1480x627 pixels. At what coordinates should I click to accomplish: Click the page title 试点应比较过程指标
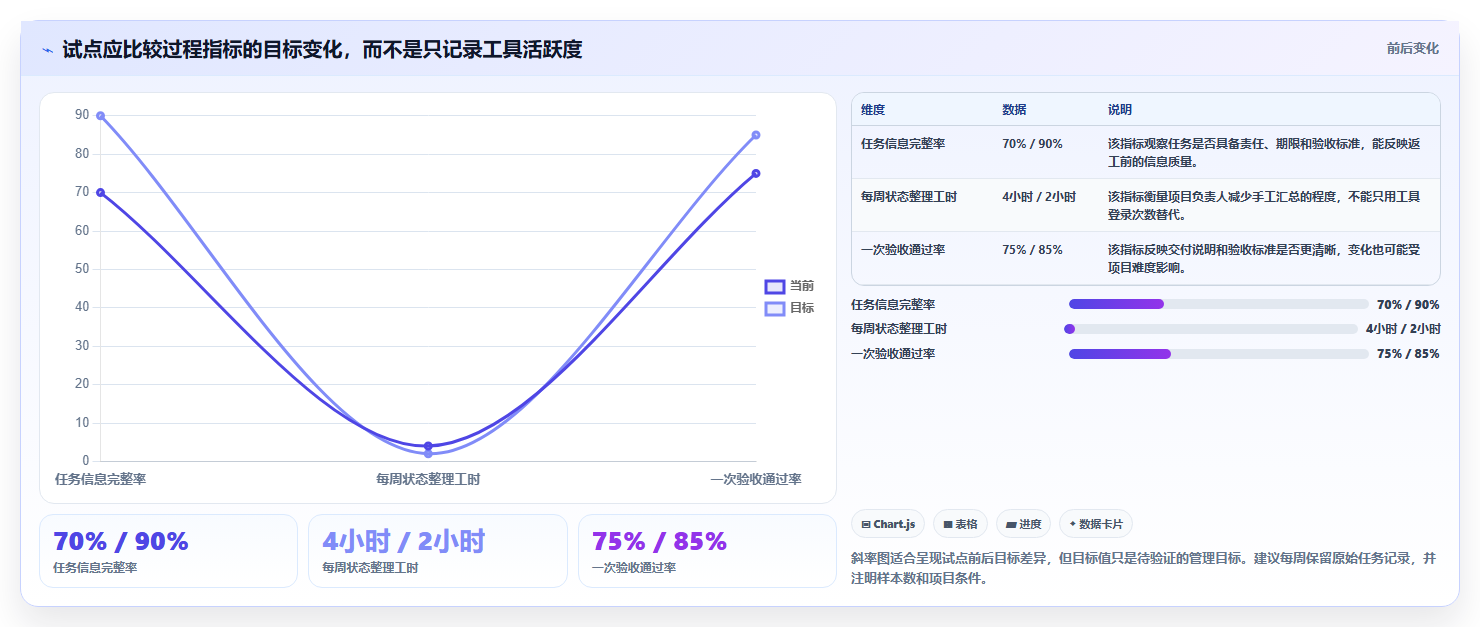point(322,49)
